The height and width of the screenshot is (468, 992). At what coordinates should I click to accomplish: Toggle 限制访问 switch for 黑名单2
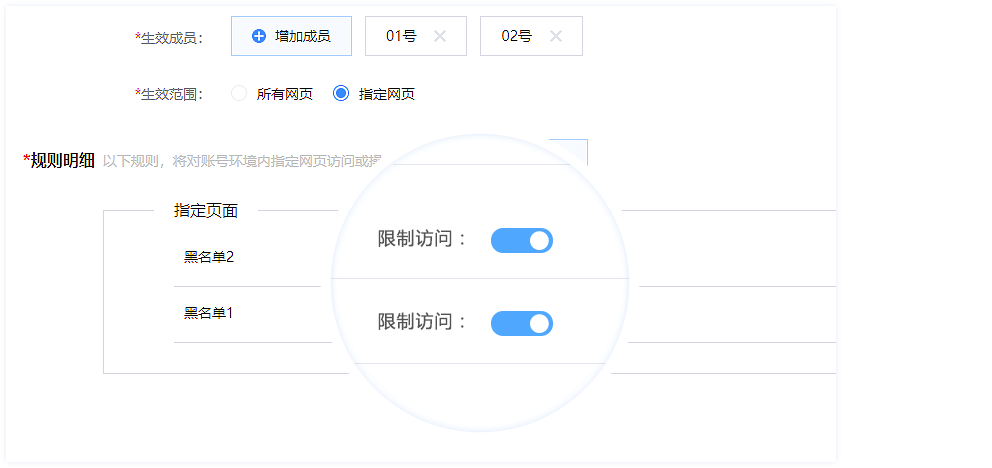pos(521,240)
